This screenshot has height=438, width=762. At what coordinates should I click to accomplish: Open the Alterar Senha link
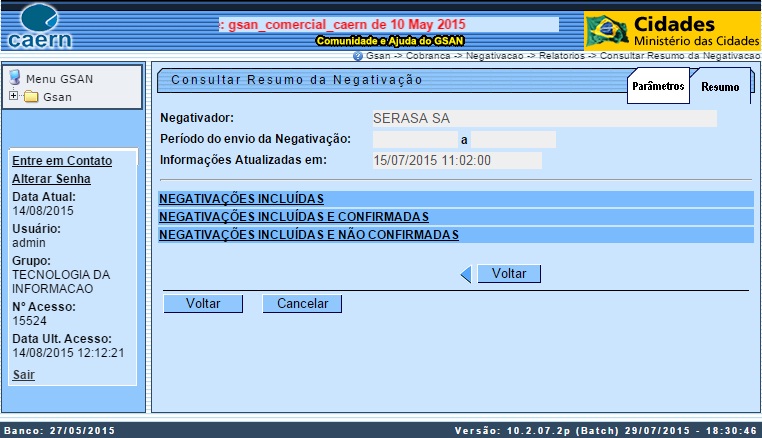click(x=52, y=179)
